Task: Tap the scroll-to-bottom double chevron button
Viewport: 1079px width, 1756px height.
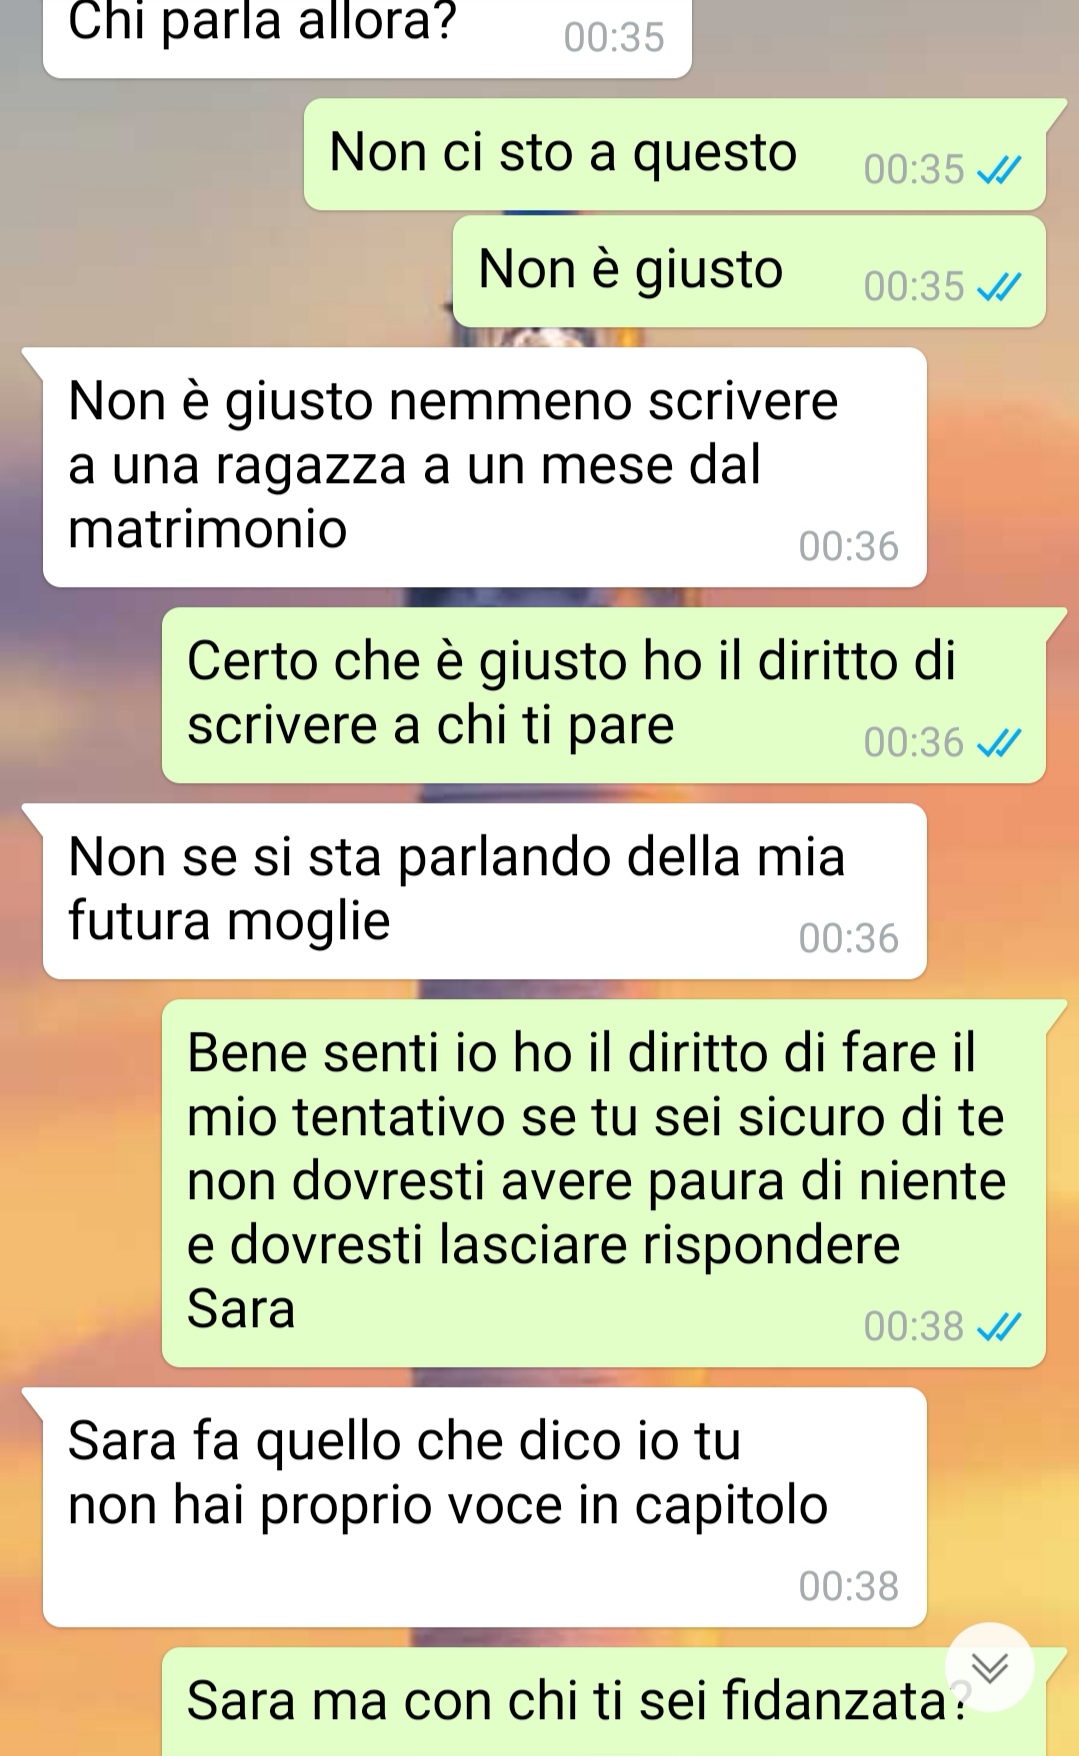Action: tap(989, 1667)
